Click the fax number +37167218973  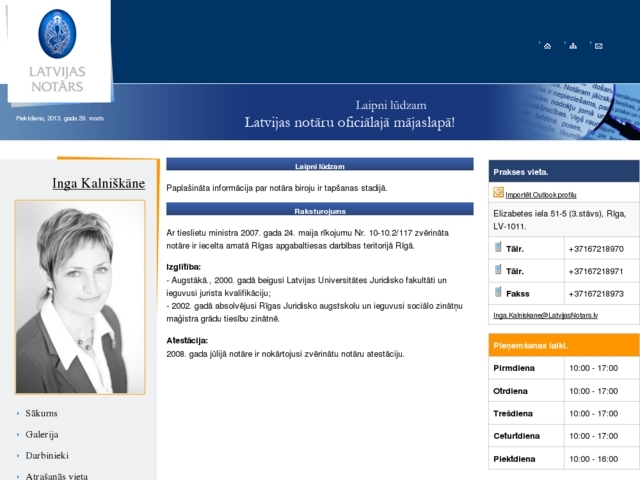click(x=596, y=294)
